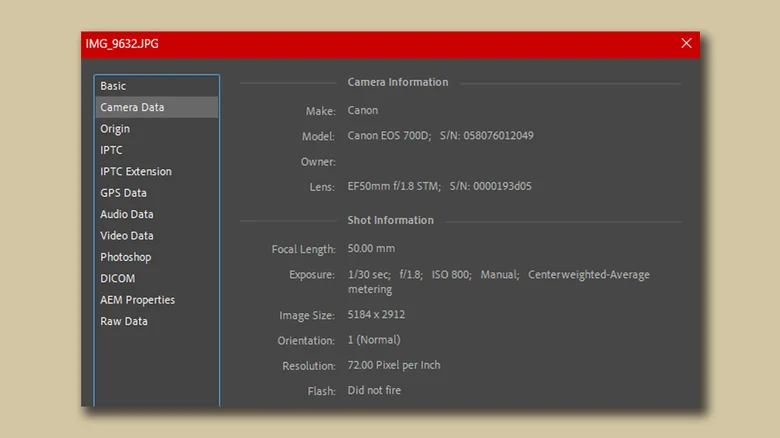Open the Audio Data section
The image size is (780, 438).
click(126, 214)
